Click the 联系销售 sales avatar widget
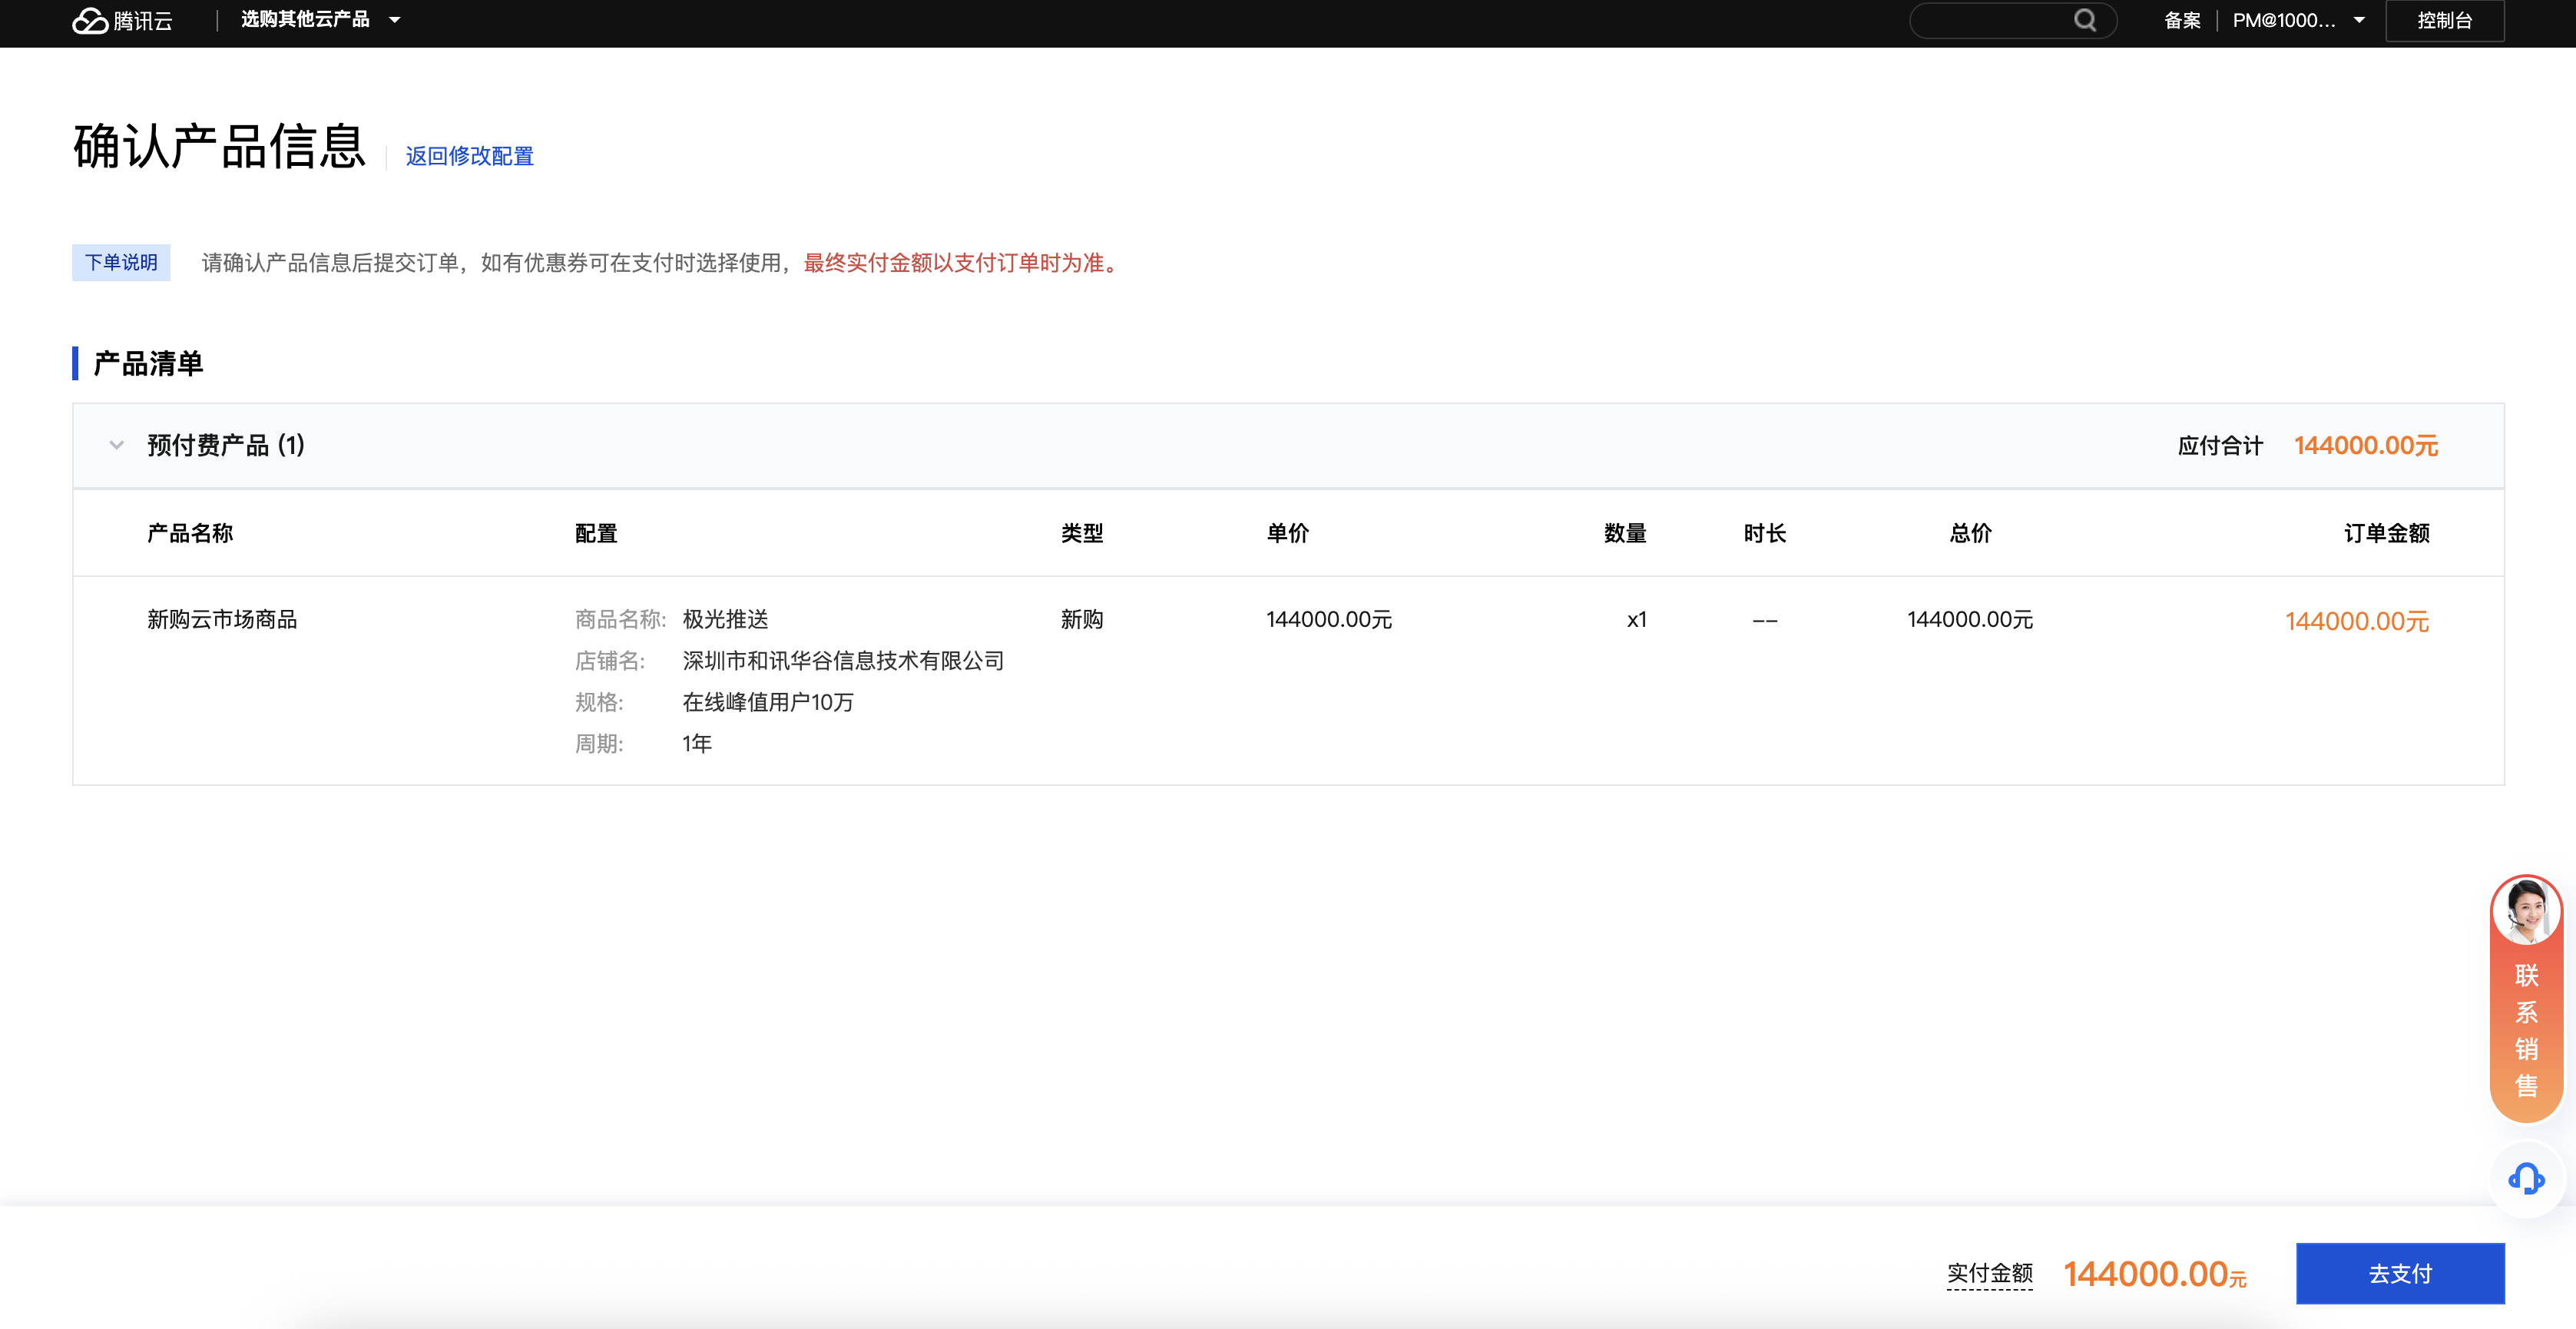Image resolution: width=2576 pixels, height=1329 pixels. pyautogui.click(x=2526, y=997)
